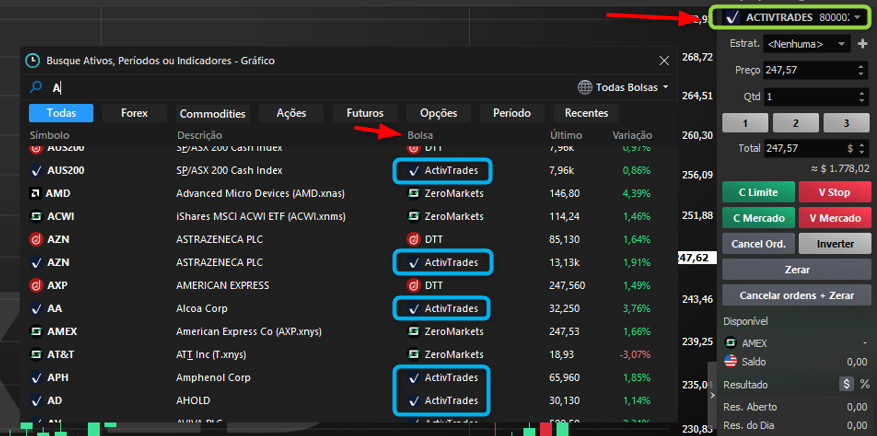Click the AMD logo icon in results

[x=35, y=193]
